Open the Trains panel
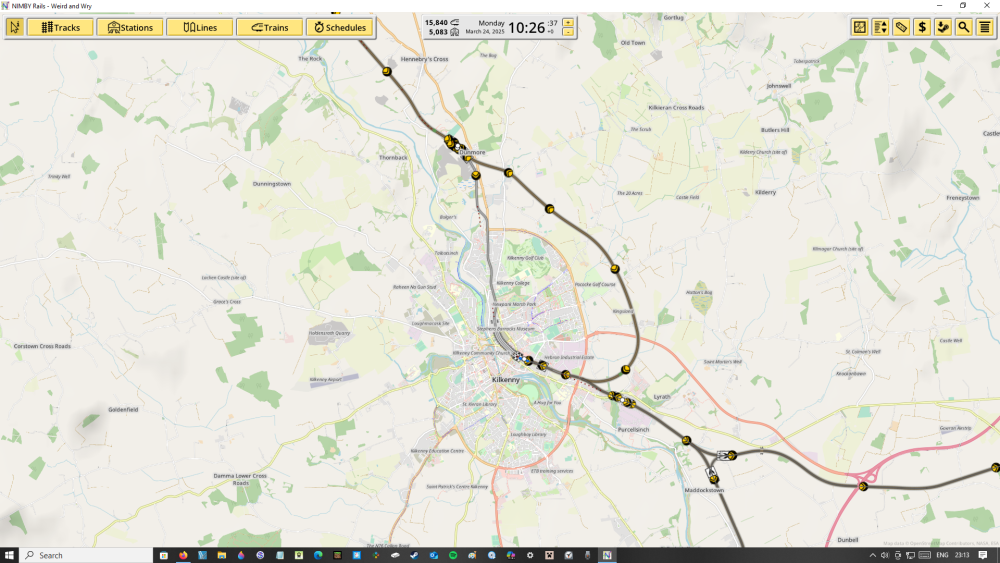Image resolution: width=1000 pixels, height=563 pixels. coord(269,27)
